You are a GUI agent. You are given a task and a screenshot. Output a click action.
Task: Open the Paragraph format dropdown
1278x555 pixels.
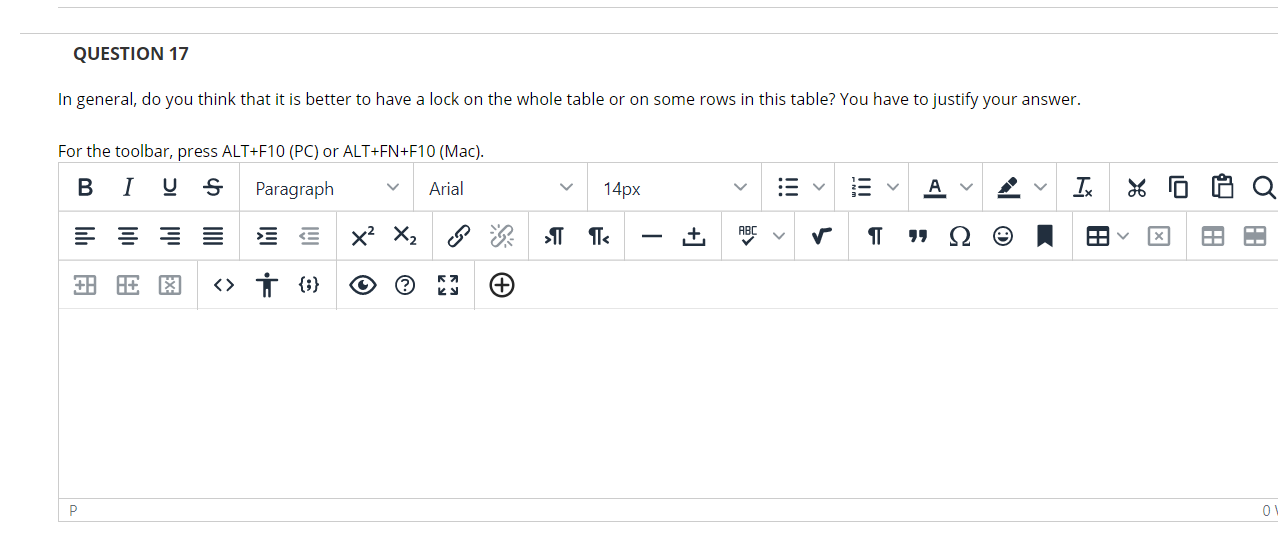click(x=326, y=188)
